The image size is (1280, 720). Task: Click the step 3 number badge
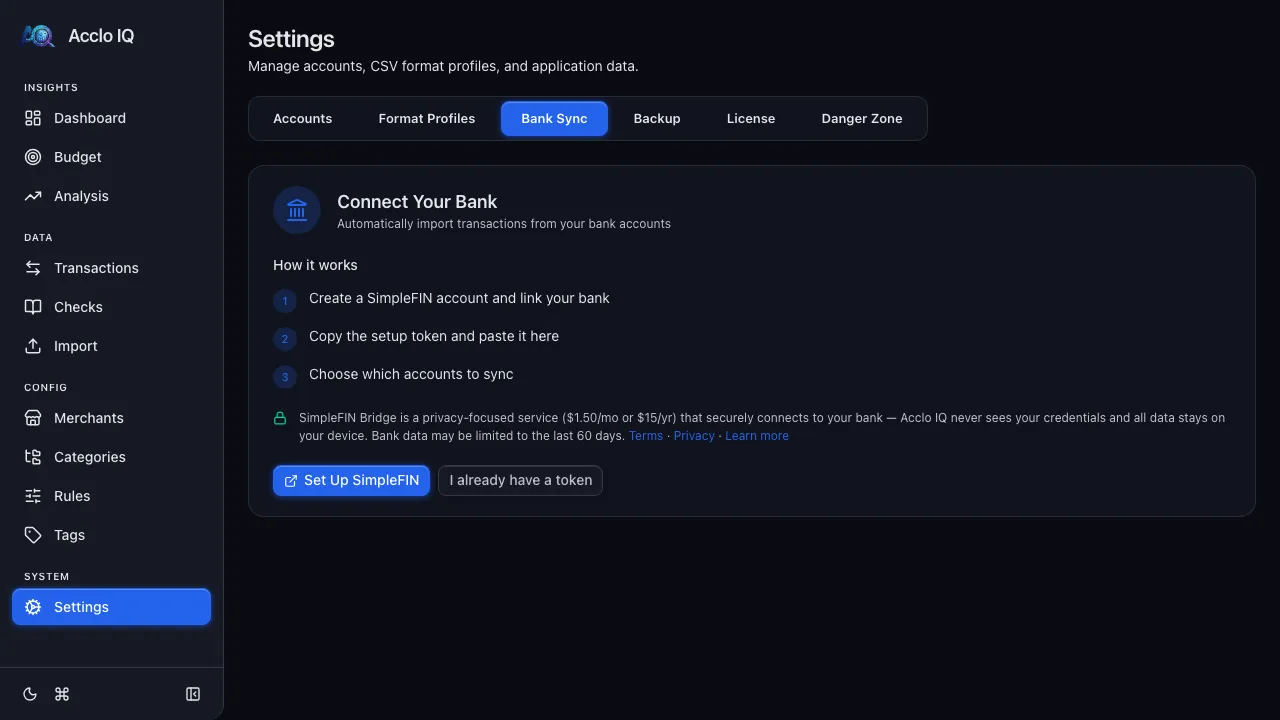(x=285, y=377)
